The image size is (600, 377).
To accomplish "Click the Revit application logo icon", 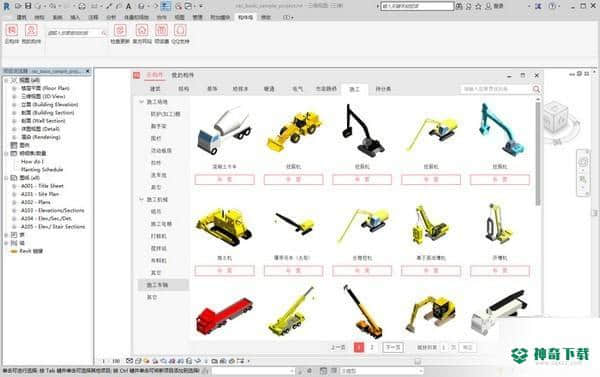I will click(x=7, y=6).
